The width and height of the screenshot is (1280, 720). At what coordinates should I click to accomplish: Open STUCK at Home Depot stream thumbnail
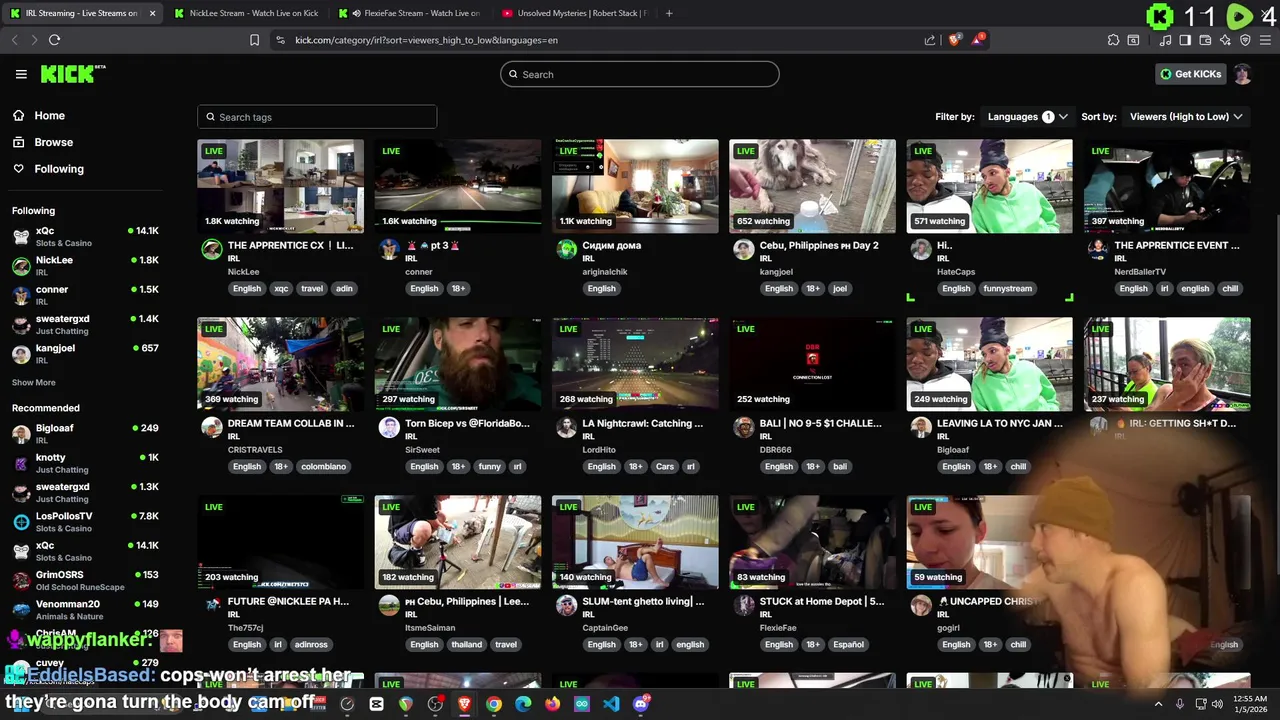[812, 542]
